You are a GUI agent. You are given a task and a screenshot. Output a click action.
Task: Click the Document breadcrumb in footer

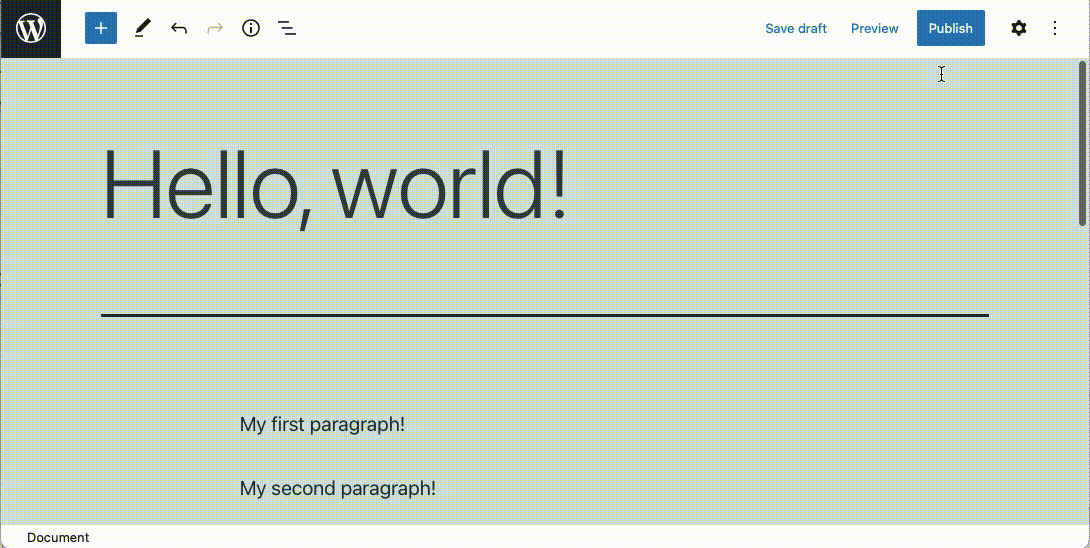[58, 538]
